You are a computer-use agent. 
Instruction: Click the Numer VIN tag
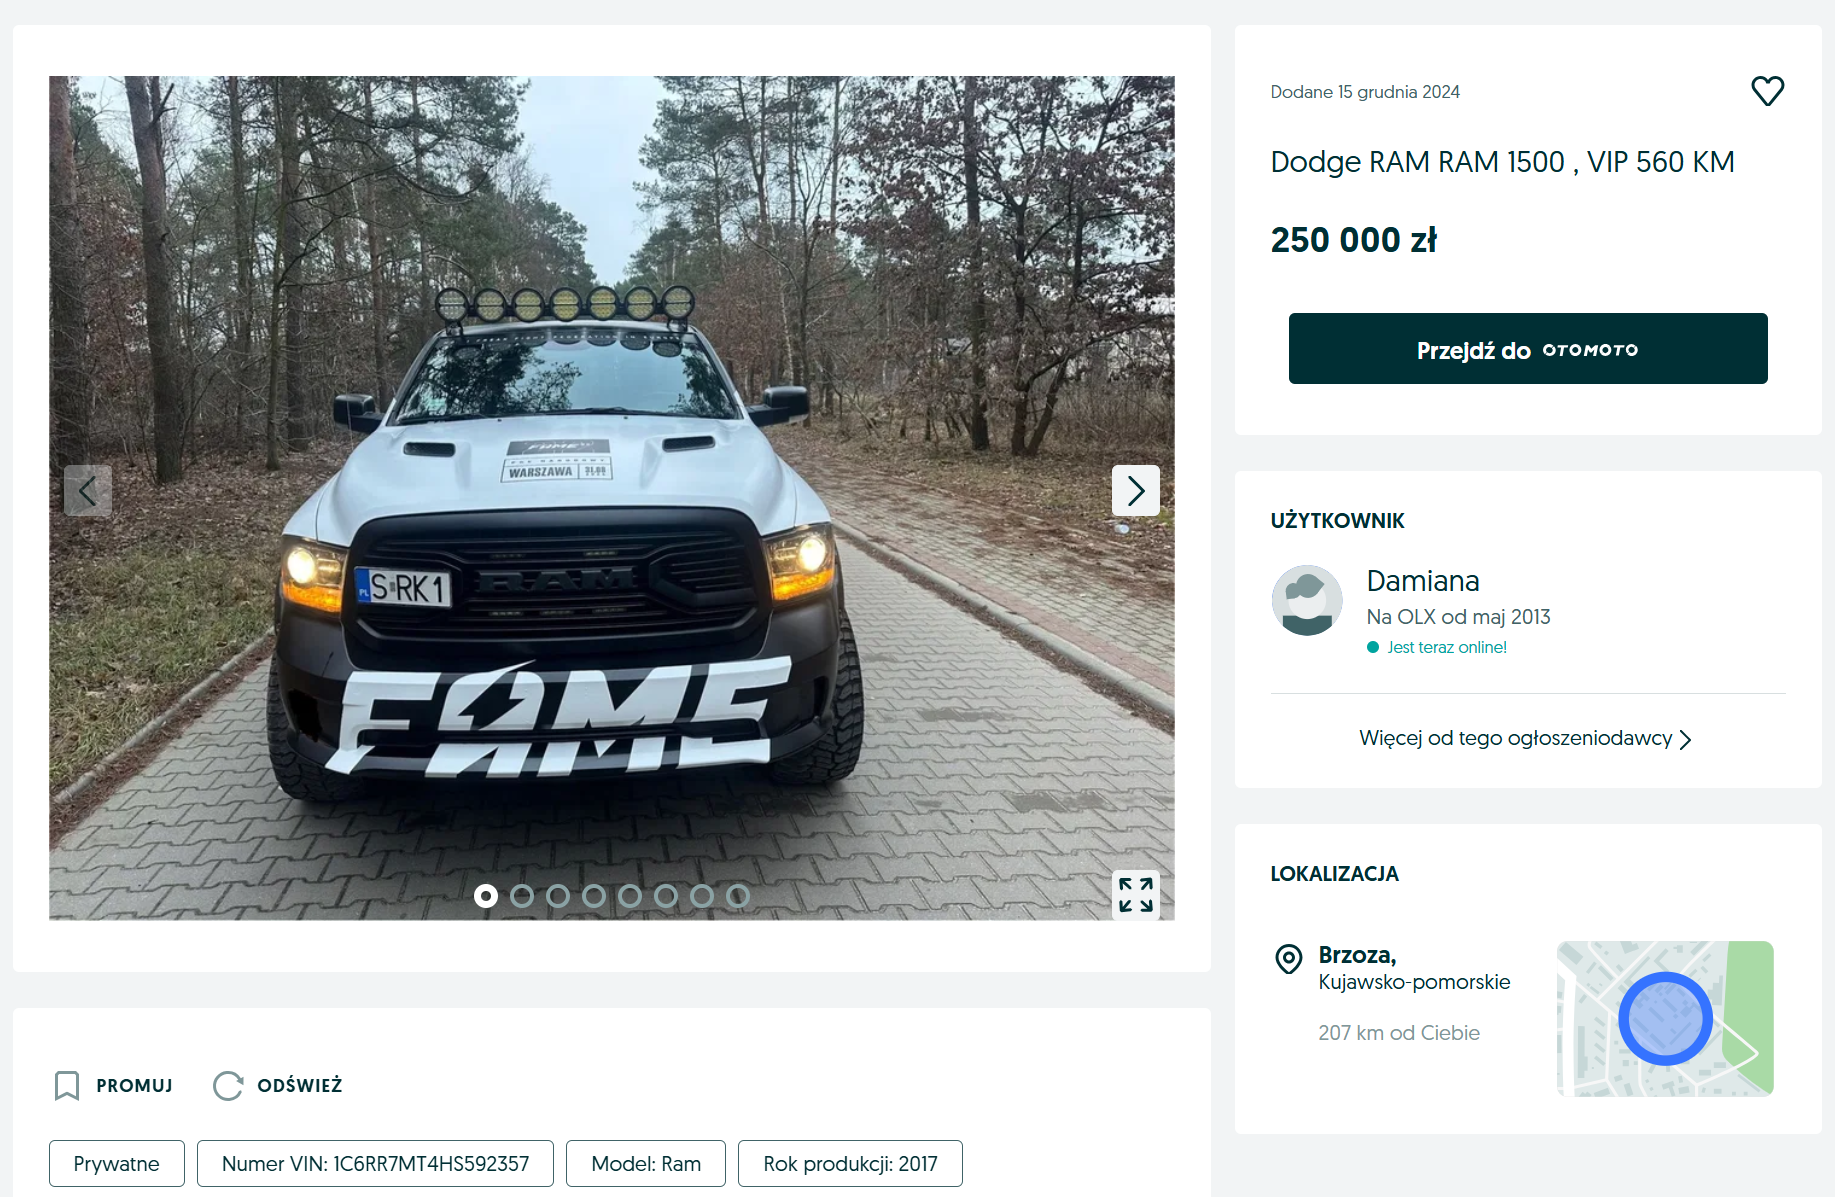[375, 1164]
